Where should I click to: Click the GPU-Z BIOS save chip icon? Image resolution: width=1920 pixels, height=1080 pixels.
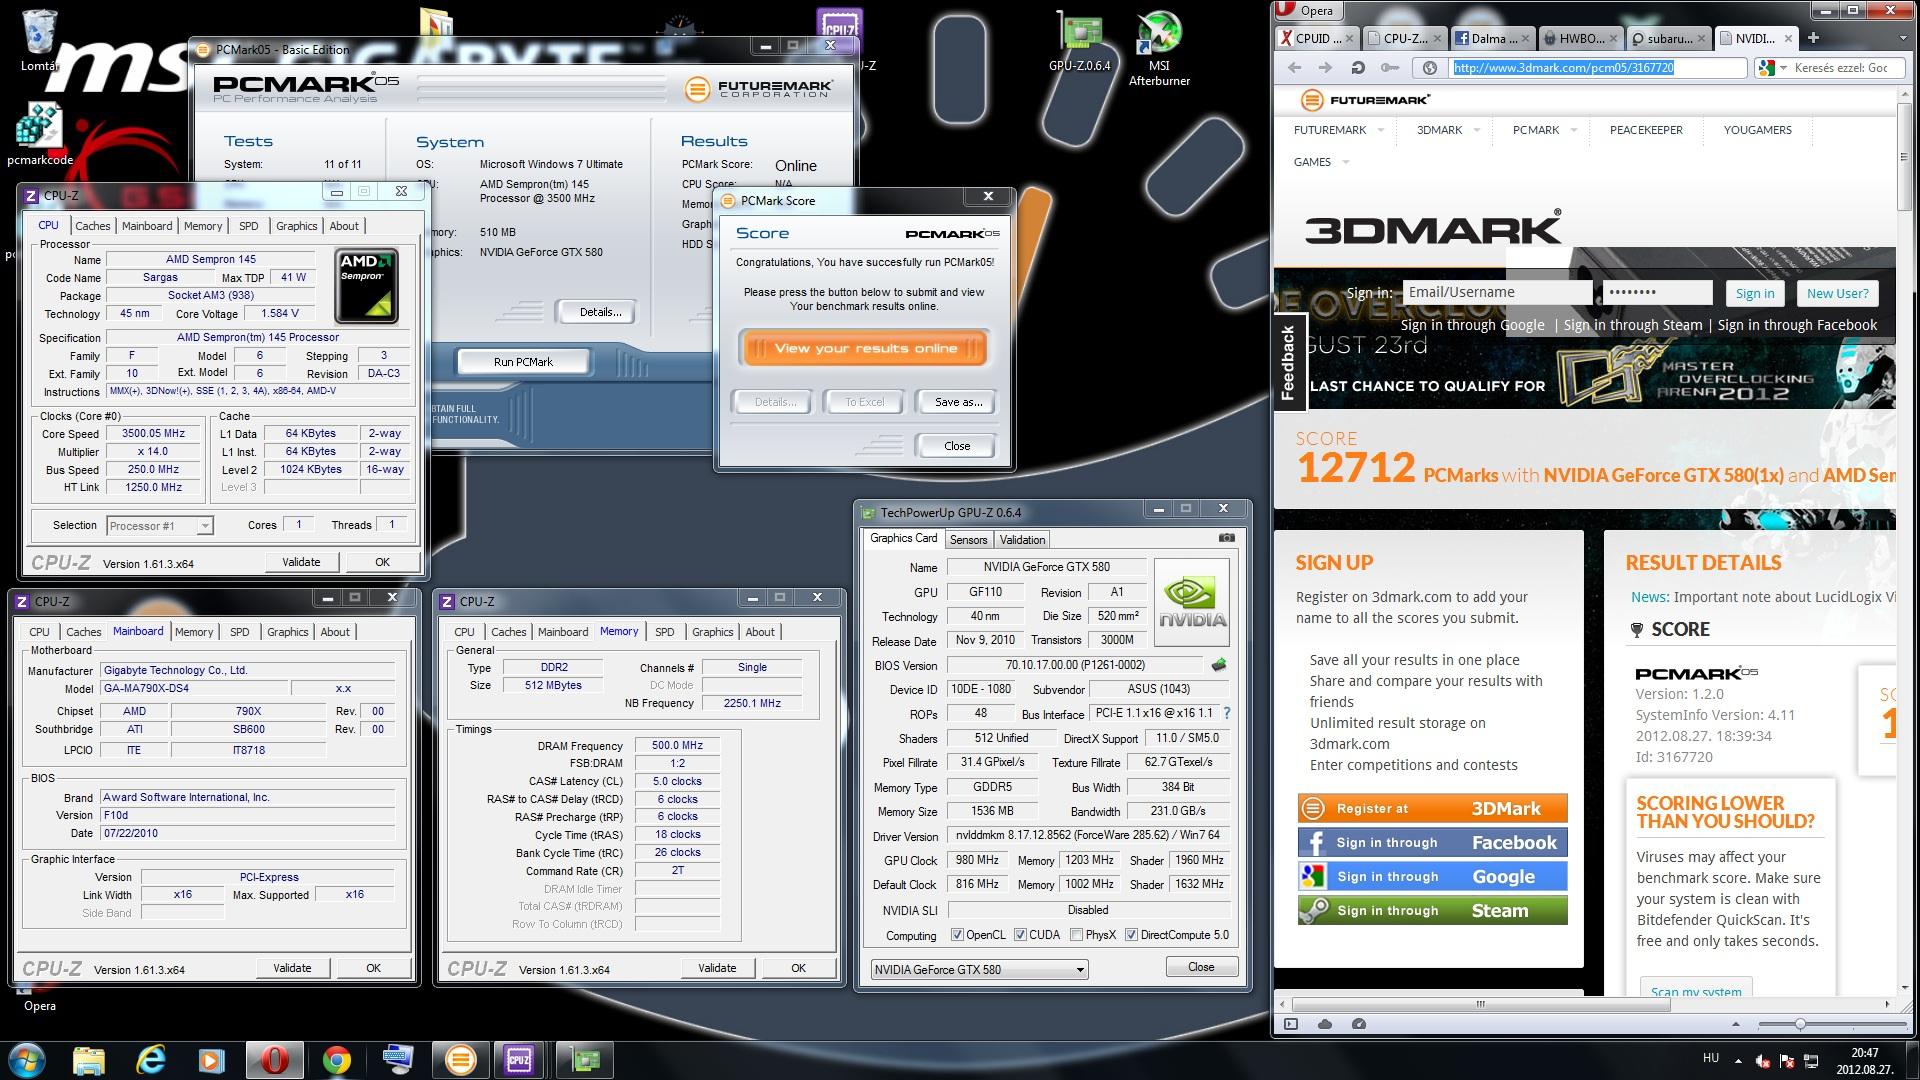click(x=1218, y=665)
